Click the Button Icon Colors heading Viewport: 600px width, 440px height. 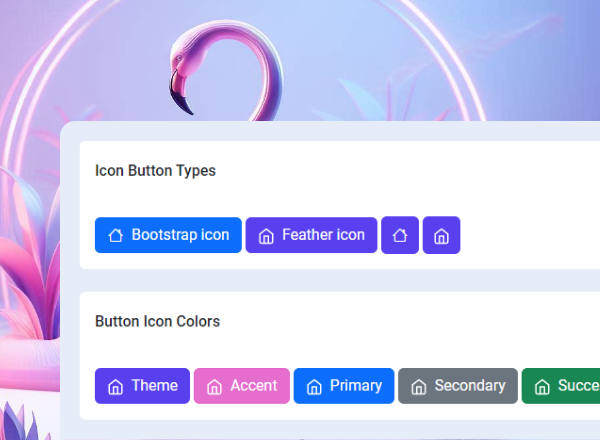[x=157, y=321]
